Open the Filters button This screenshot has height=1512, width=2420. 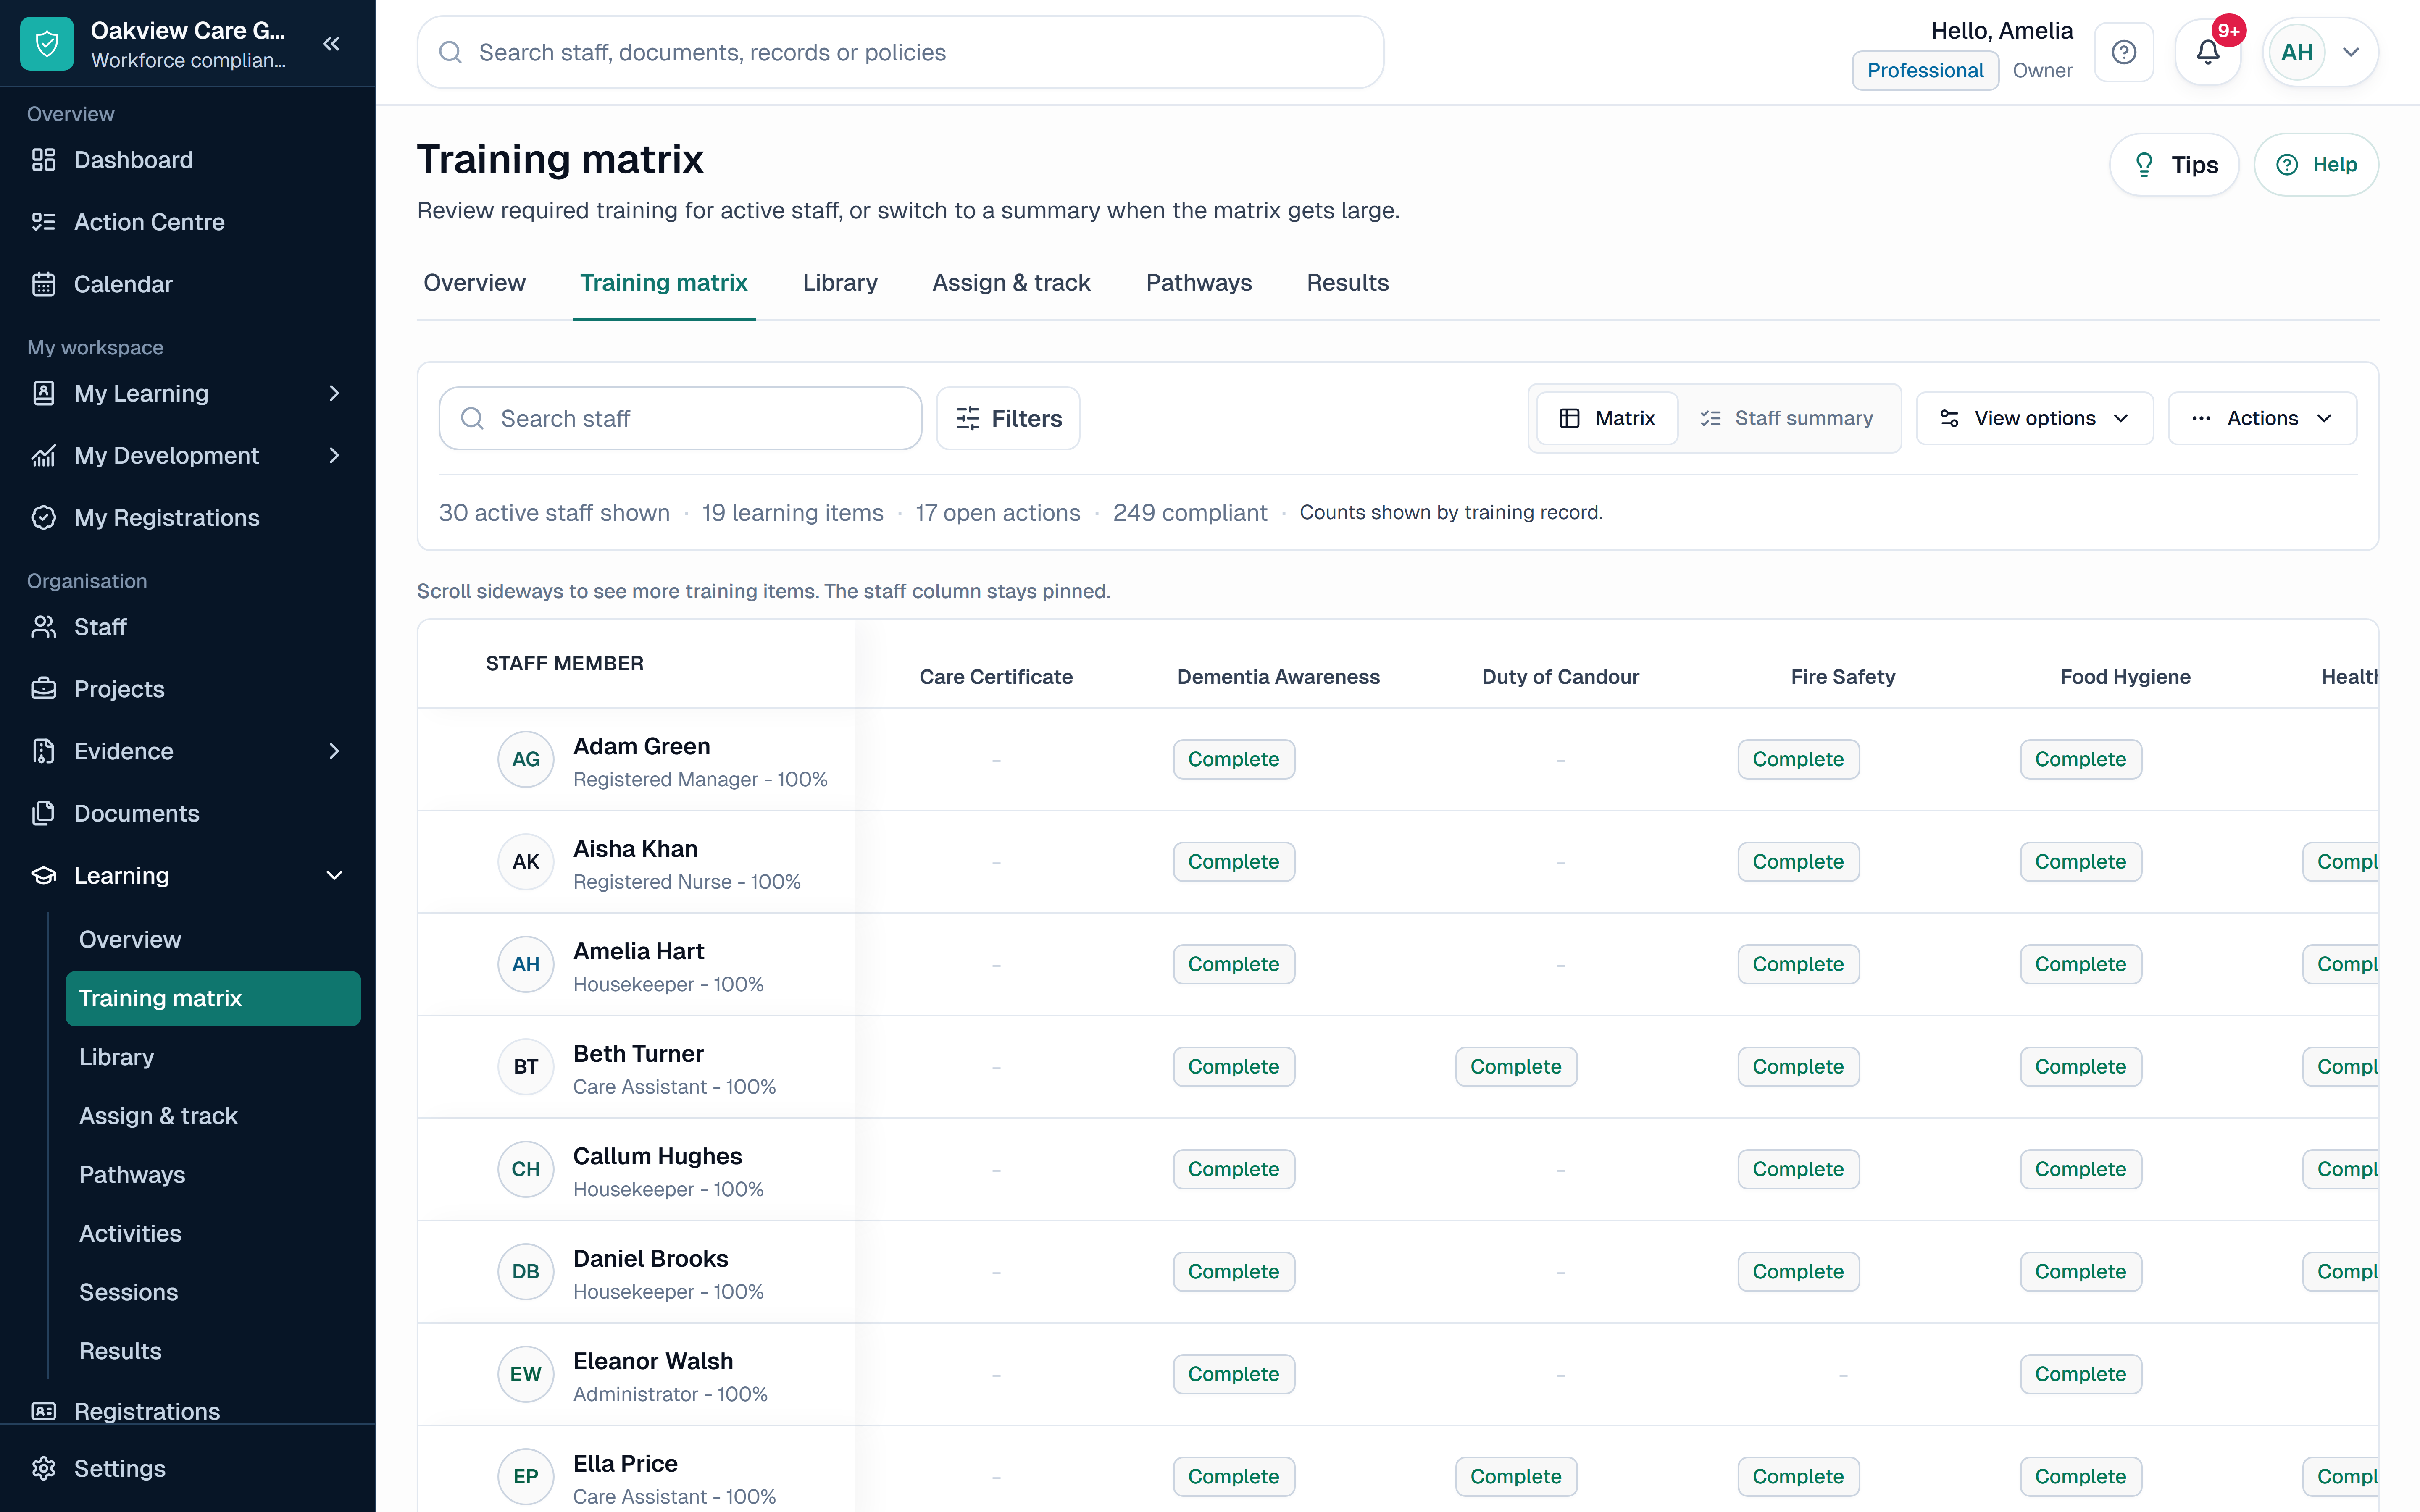[1008, 418]
